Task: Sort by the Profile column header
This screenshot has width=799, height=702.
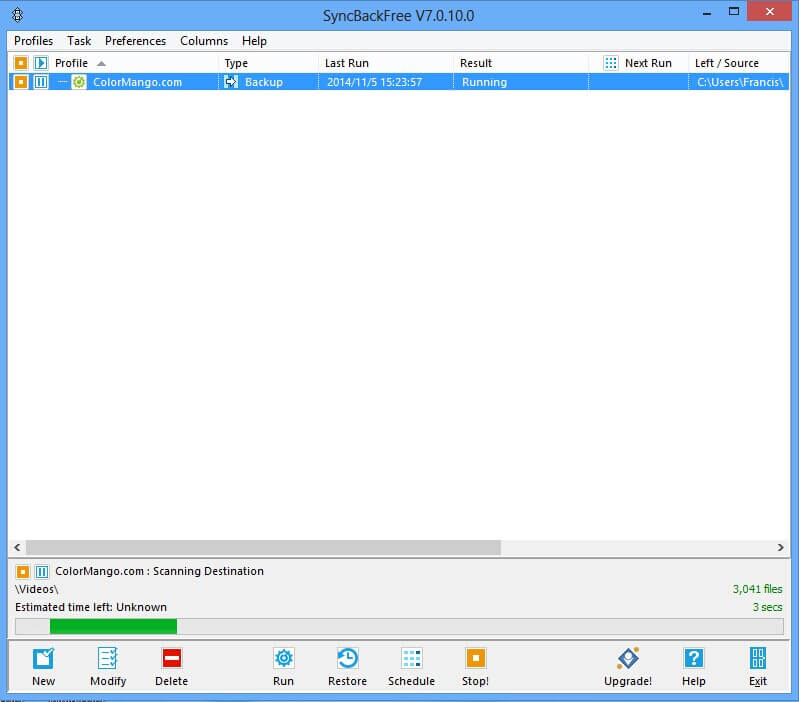Action: [72, 63]
